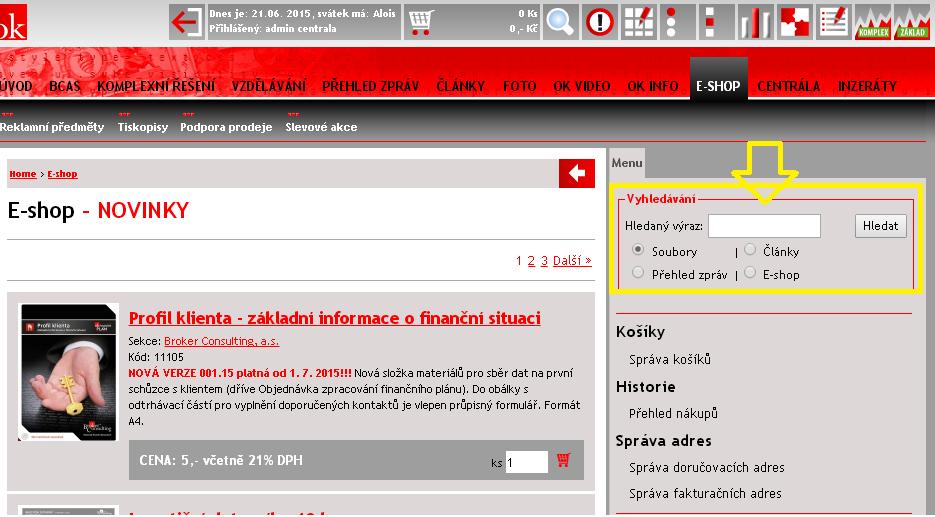Click the grid with pencil icon
935x517 pixels.
pos(639,22)
